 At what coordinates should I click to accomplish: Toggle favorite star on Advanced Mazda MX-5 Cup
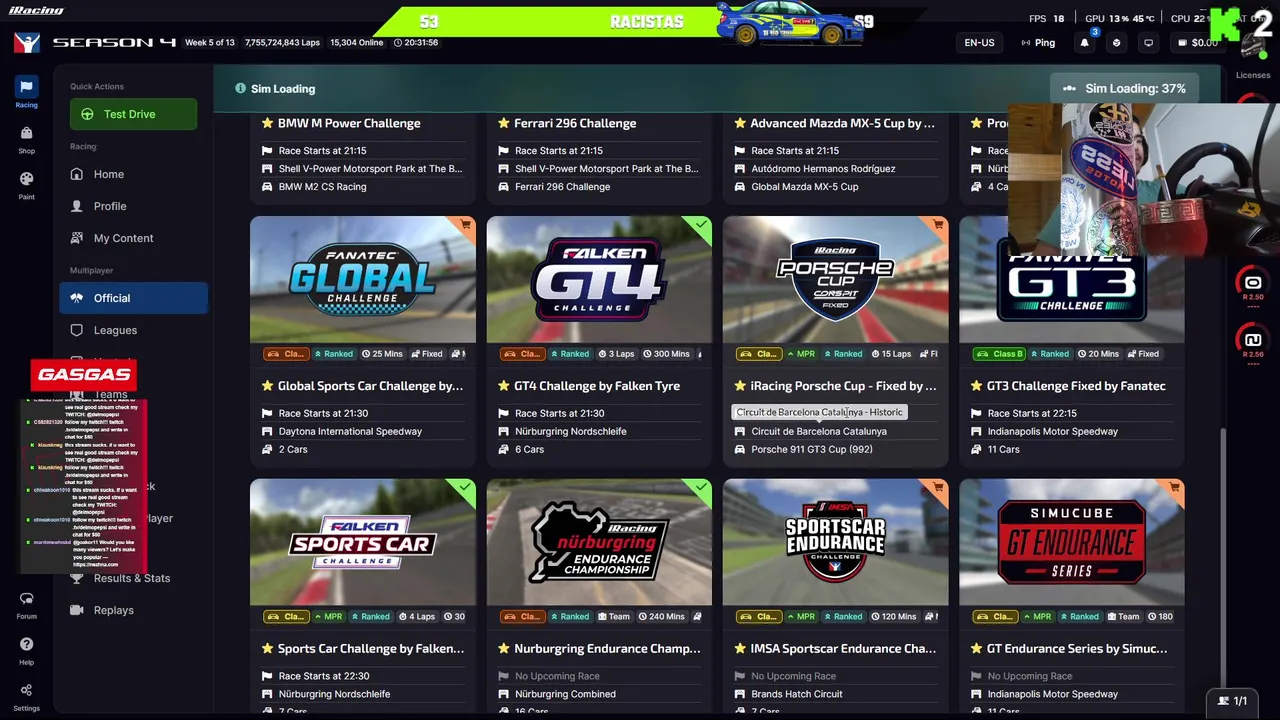pos(739,123)
